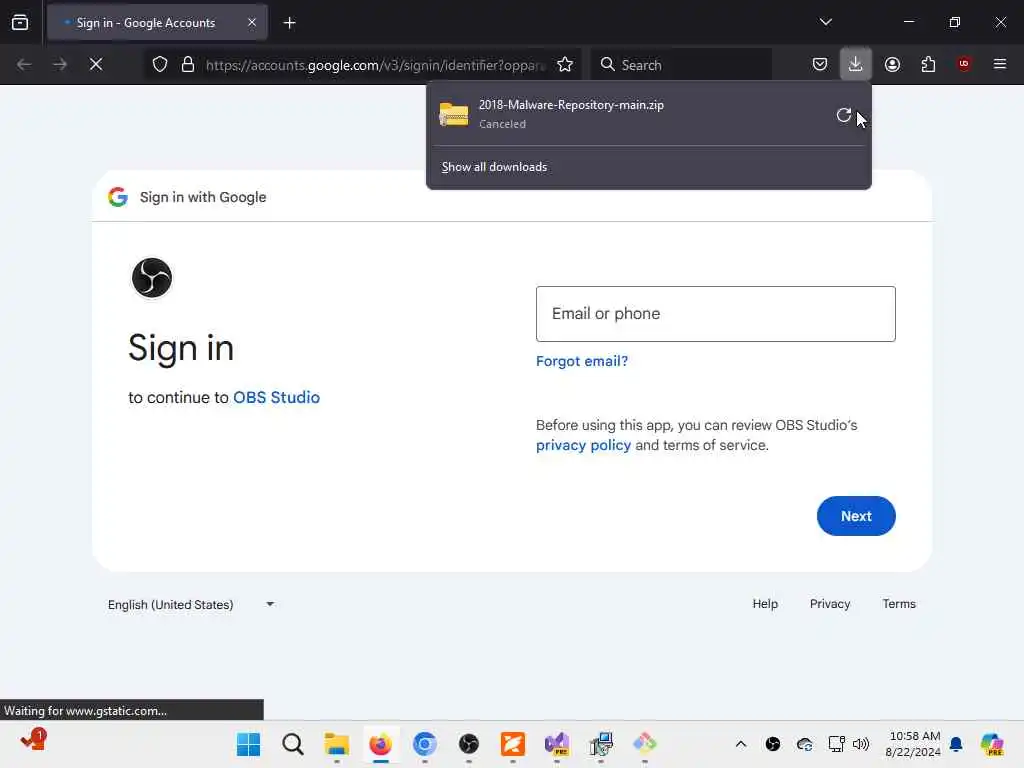The width and height of the screenshot is (1024, 768).
Task: Open network tray icon
Action: (836, 744)
